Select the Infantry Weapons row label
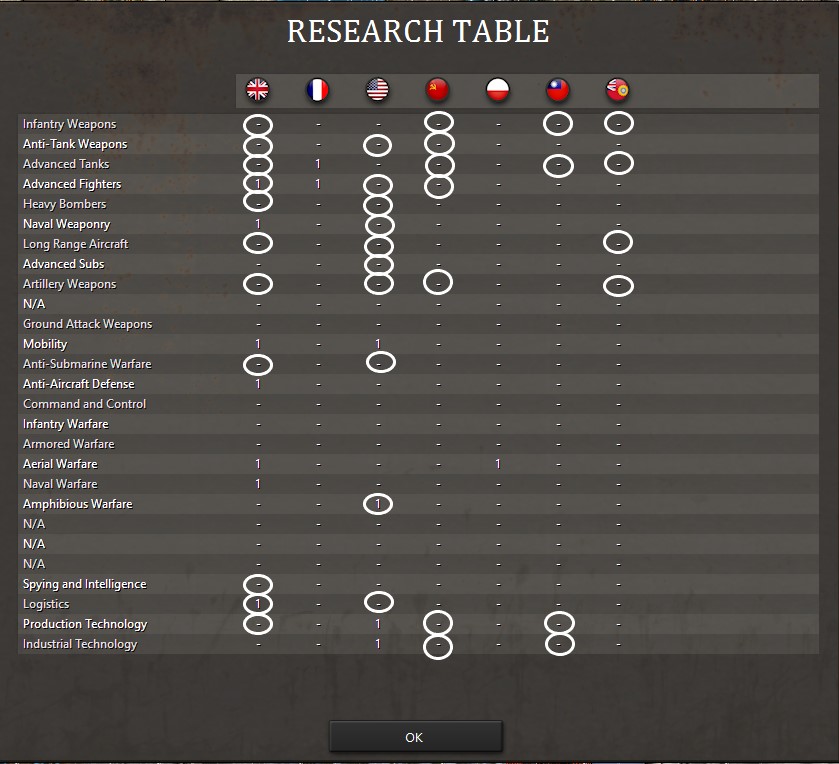Image resolution: width=839 pixels, height=764 pixels. point(70,124)
